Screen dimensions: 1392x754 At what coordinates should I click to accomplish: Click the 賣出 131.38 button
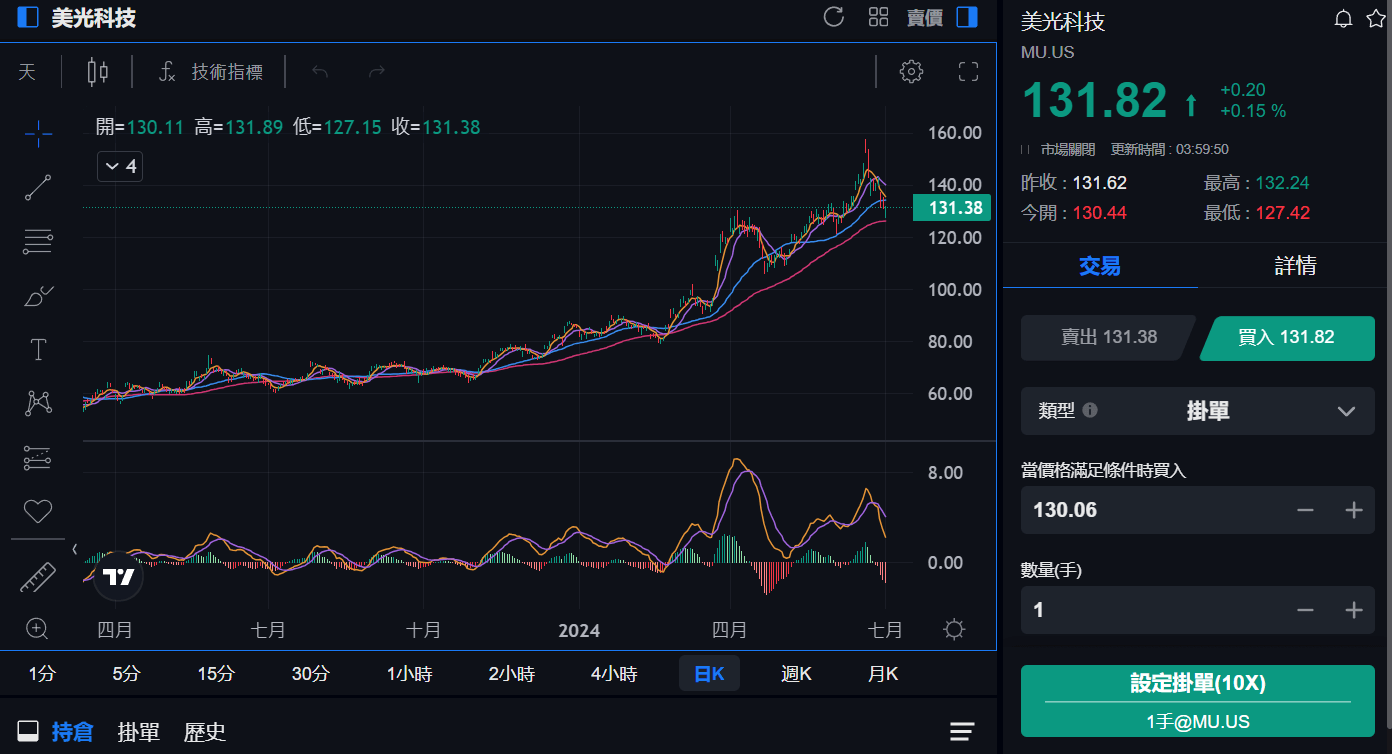coord(1108,338)
